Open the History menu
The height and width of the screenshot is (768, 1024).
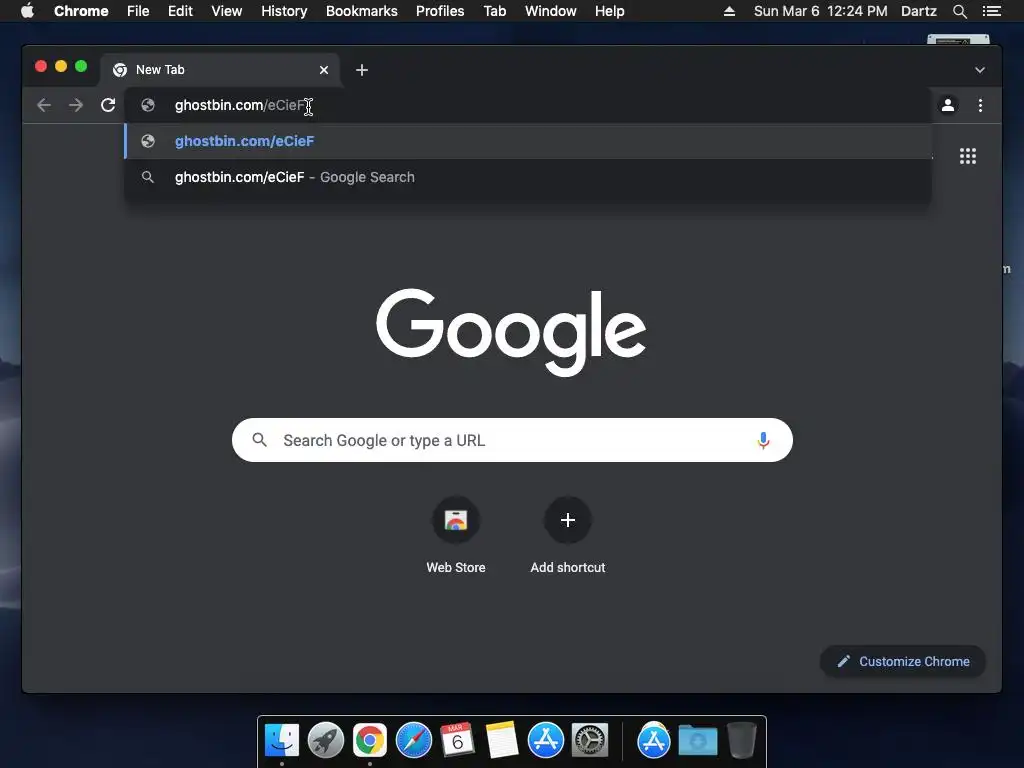point(284,11)
